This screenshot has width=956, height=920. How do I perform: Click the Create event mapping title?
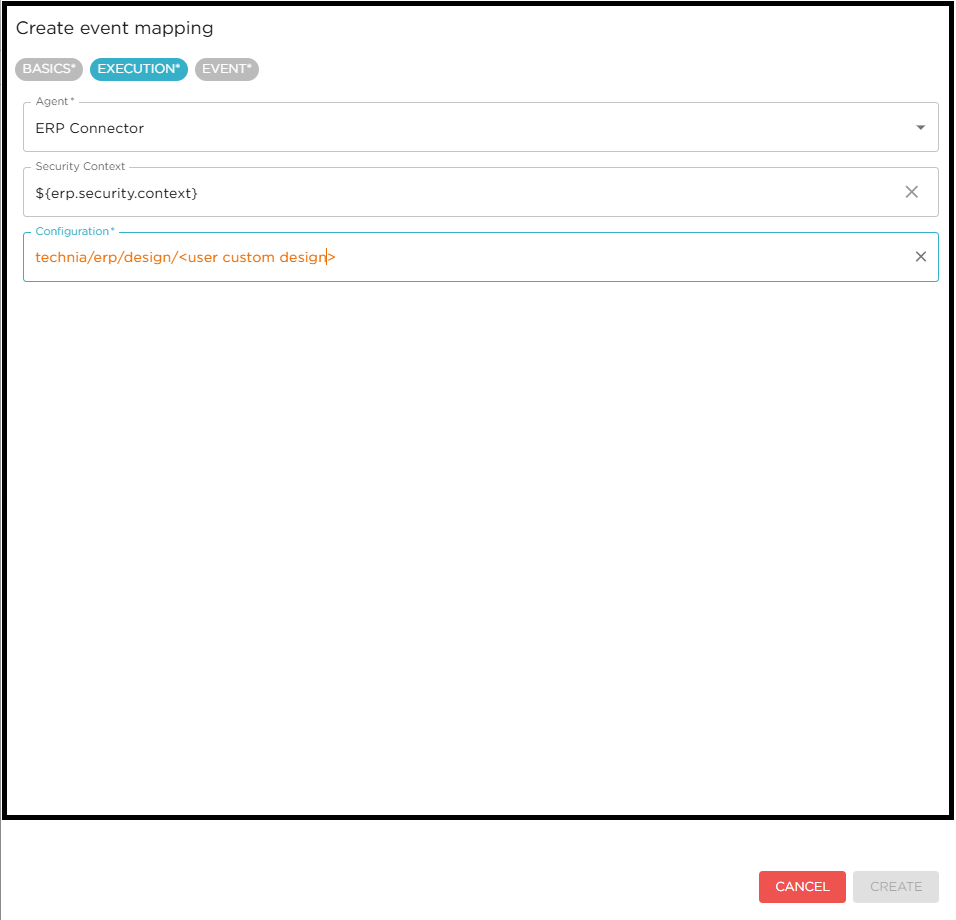tap(114, 28)
